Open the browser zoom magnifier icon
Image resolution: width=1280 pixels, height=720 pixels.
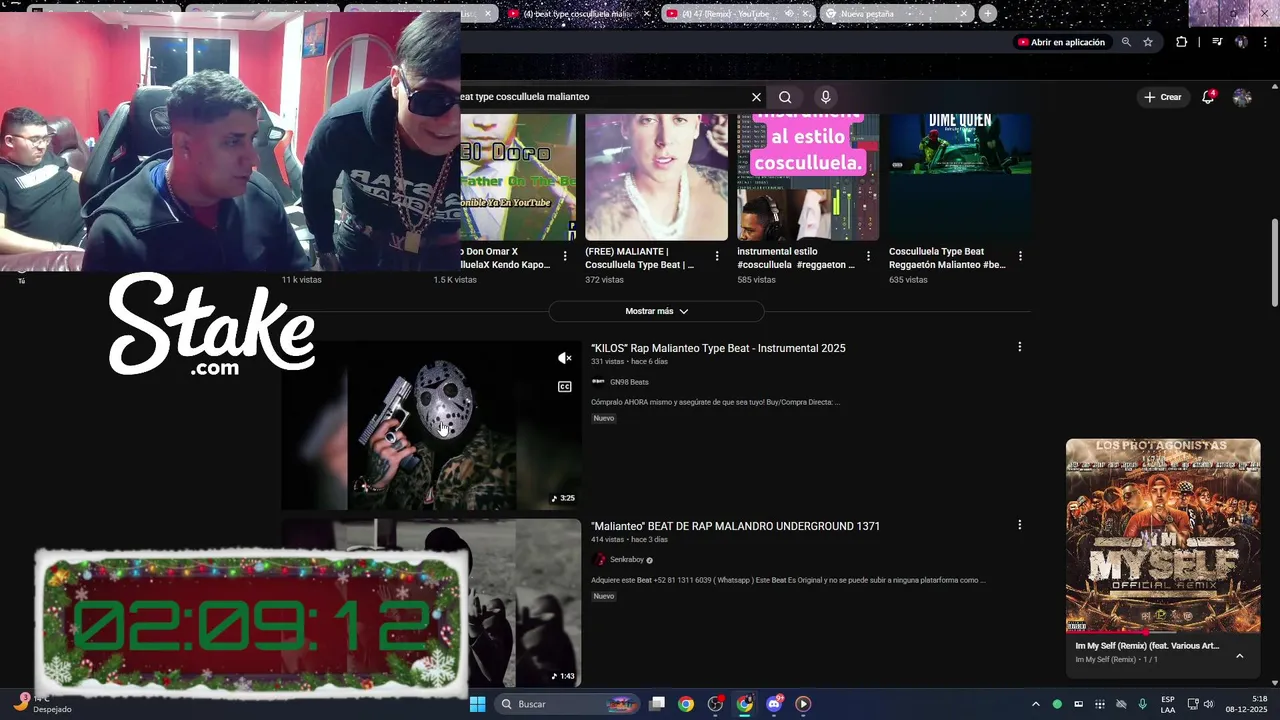[x=1126, y=42]
